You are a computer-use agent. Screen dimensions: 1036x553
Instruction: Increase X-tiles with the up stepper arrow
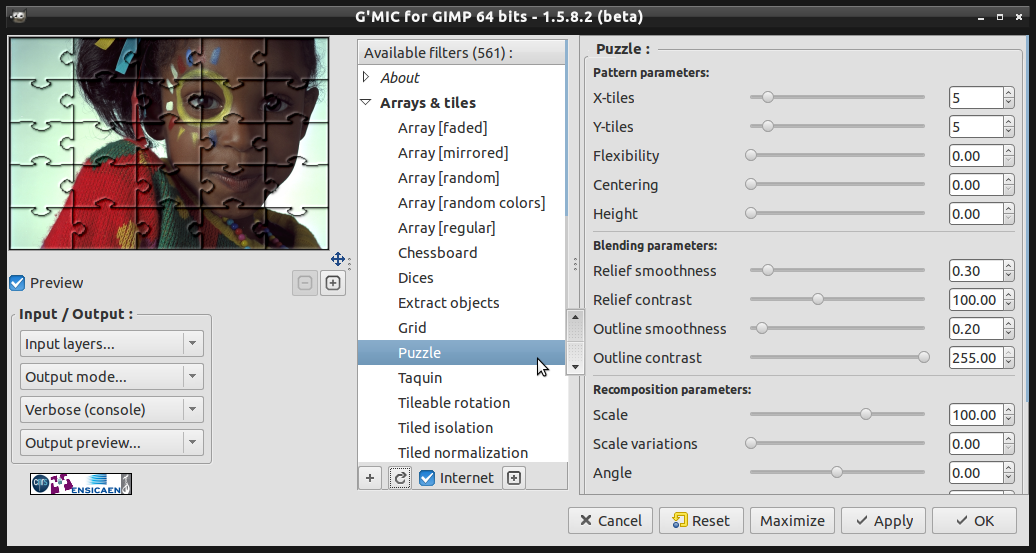(x=1008, y=93)
